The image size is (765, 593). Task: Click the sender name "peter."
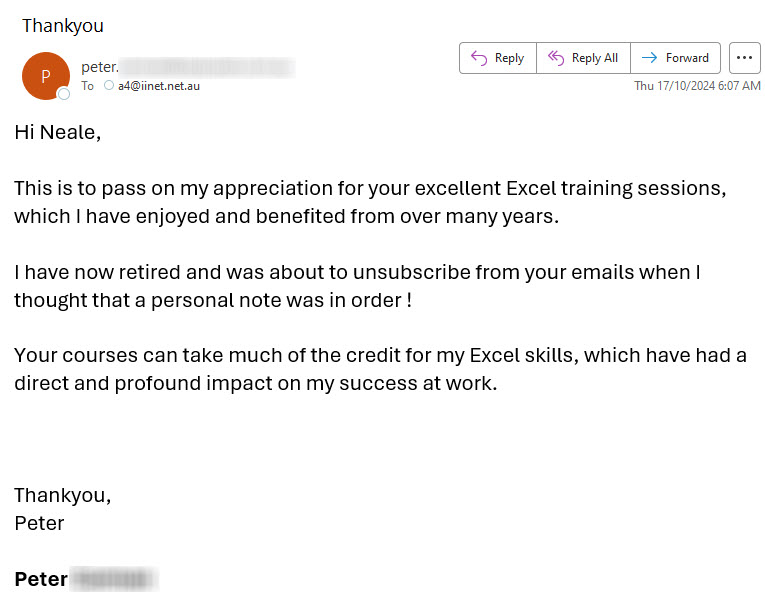100,67
